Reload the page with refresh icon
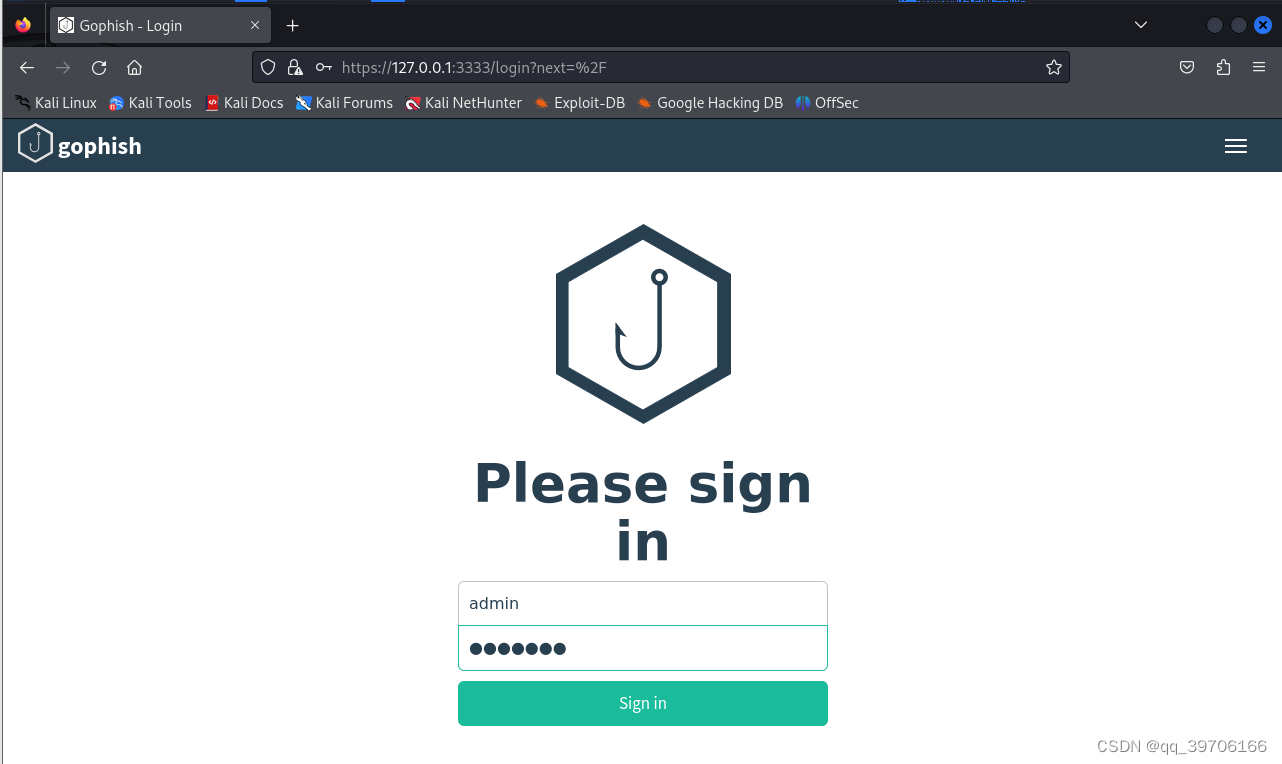This screenshot has height=764, width=1282. click(x=99, y=68)
